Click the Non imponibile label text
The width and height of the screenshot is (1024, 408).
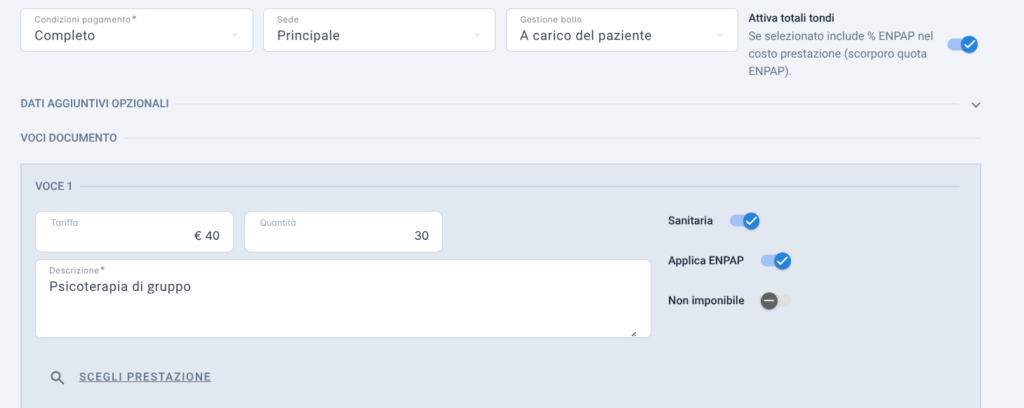706,301
